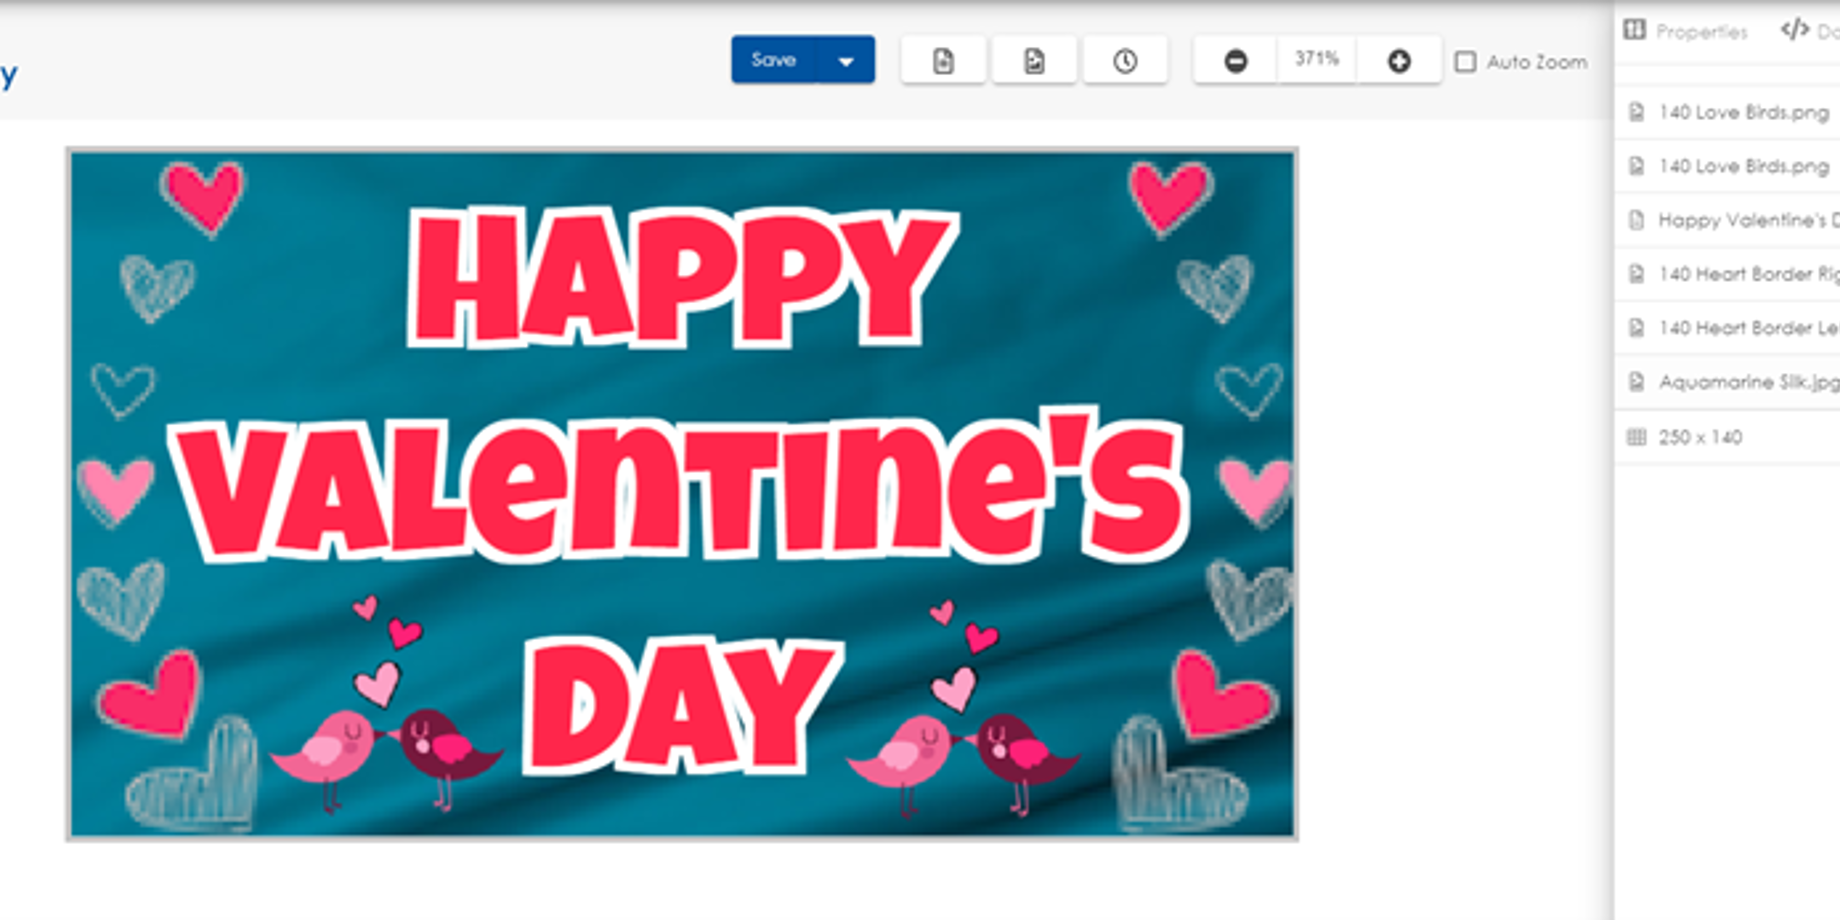Open the Save dropdown arrow
Viewport: 1840px width, 920px height.
tap(846, 61)
